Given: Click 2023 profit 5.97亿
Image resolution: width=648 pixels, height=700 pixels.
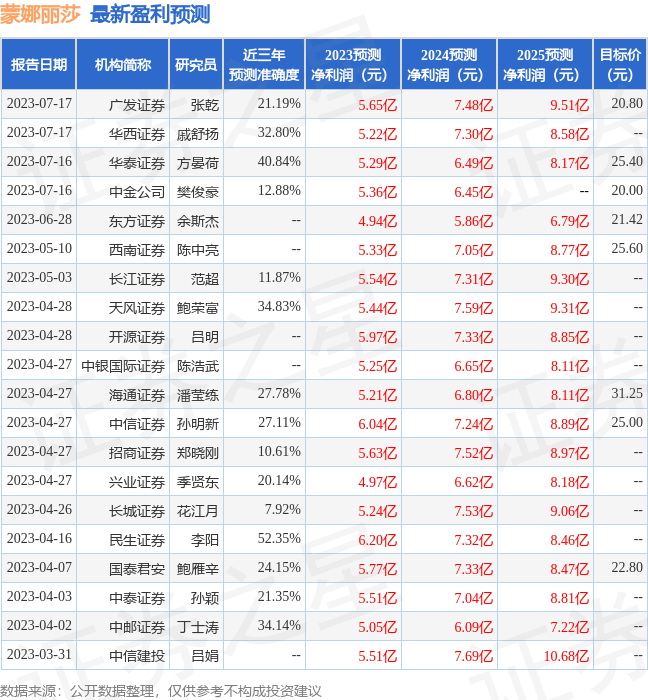Looking at the screenshot, I should (378, 337).
